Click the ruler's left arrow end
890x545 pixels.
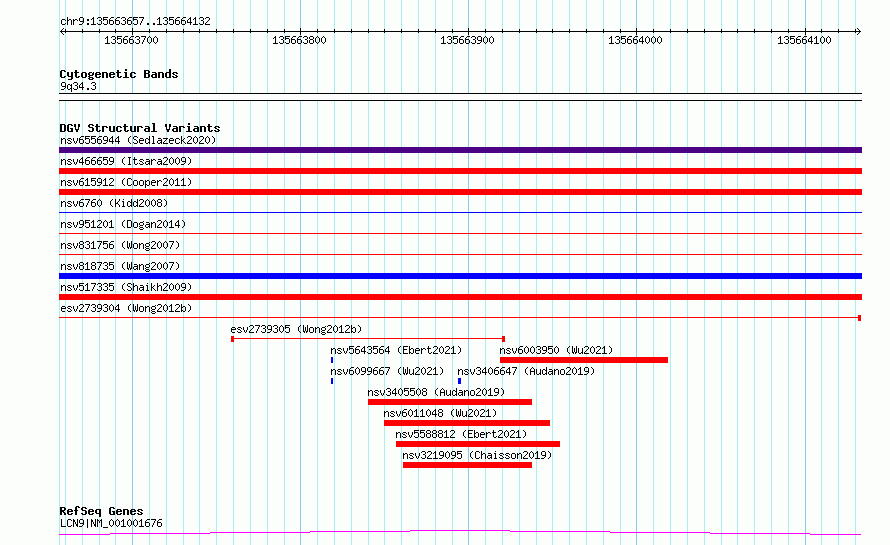62,31
